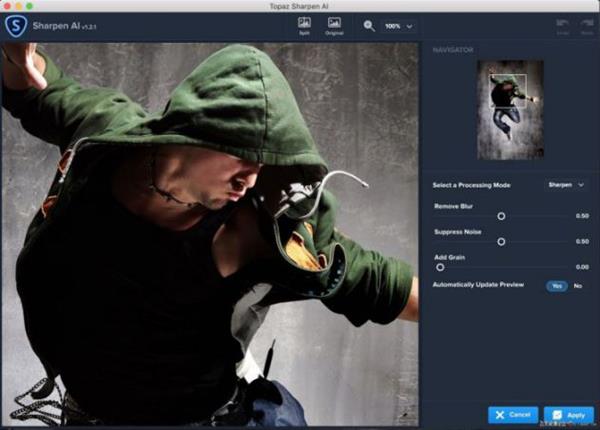Click the zoom magnifier icon
The image size is (600, 430).
pyautogui.click(x=370, y=25)
